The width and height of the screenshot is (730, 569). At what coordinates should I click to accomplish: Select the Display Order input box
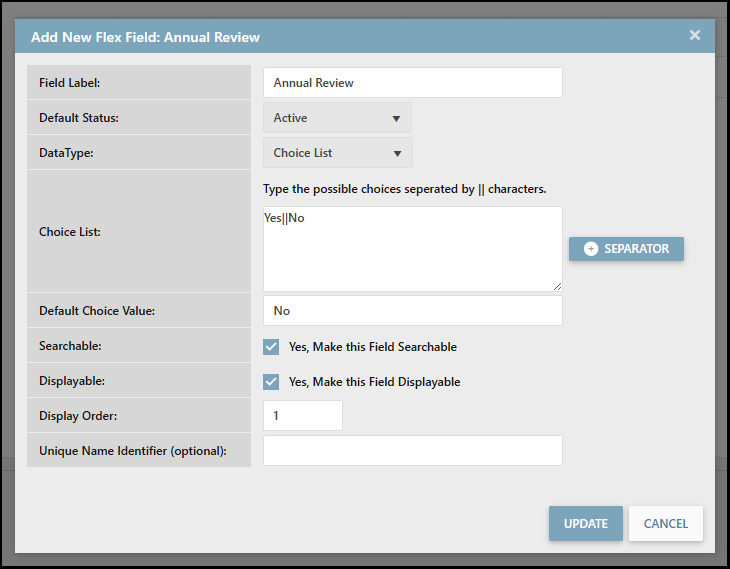point(302,416)
